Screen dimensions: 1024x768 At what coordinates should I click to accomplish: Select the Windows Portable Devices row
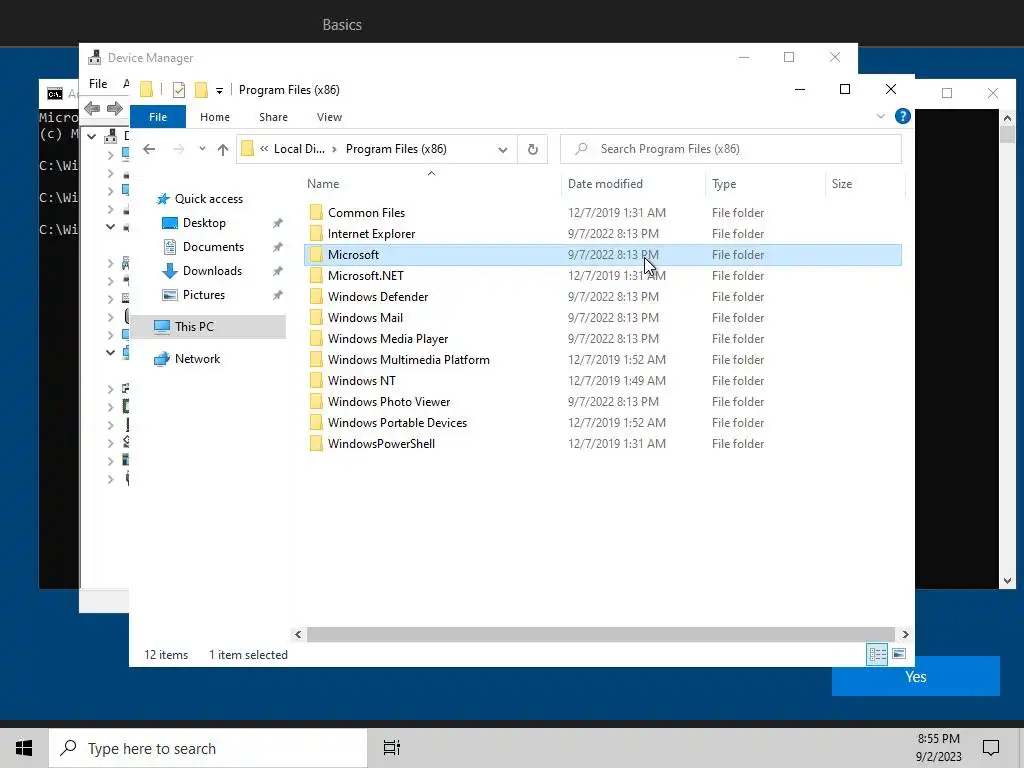[603, 423]
